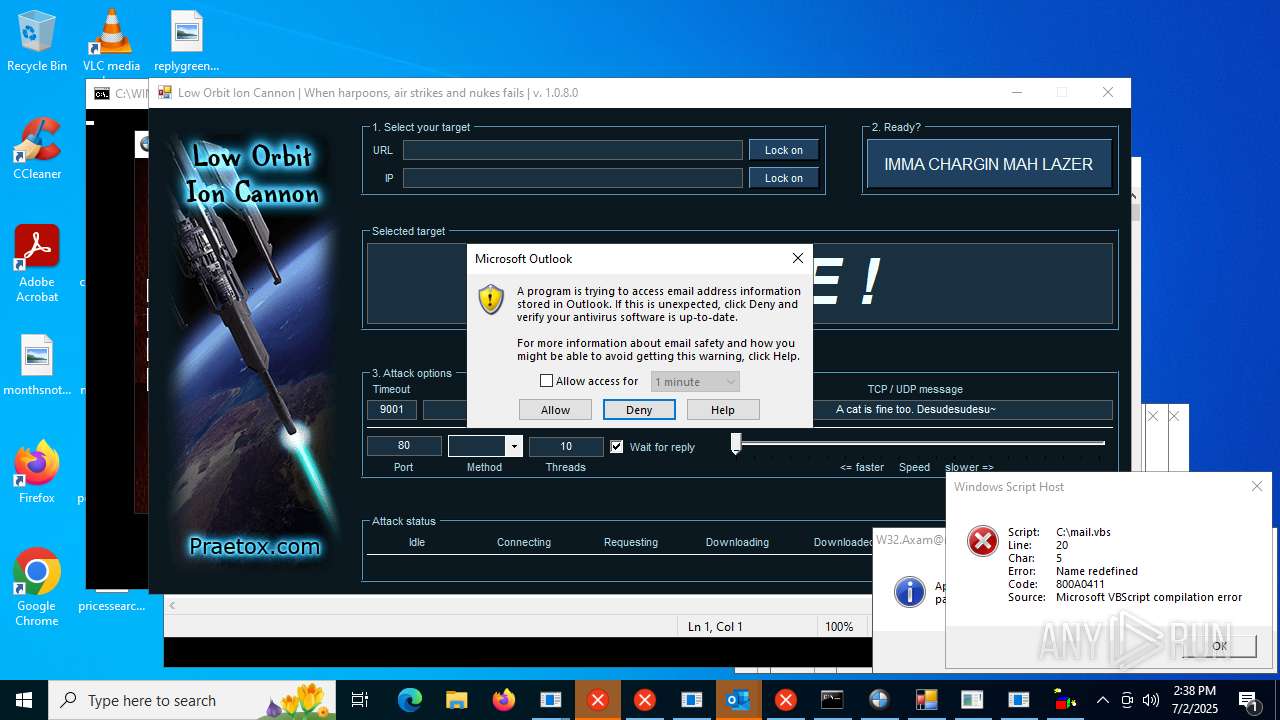Viewport: 1280px width, 720px height.
Task: Click the Ln 1, Col 1 status entry
Action: pyautogui.click(x=715, y=626)
